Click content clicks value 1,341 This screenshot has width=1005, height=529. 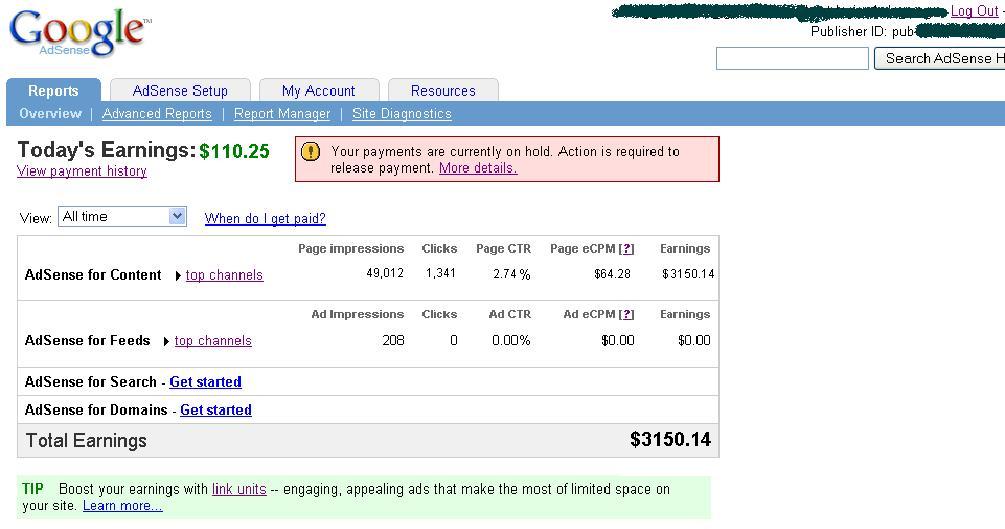click(441, 274)
